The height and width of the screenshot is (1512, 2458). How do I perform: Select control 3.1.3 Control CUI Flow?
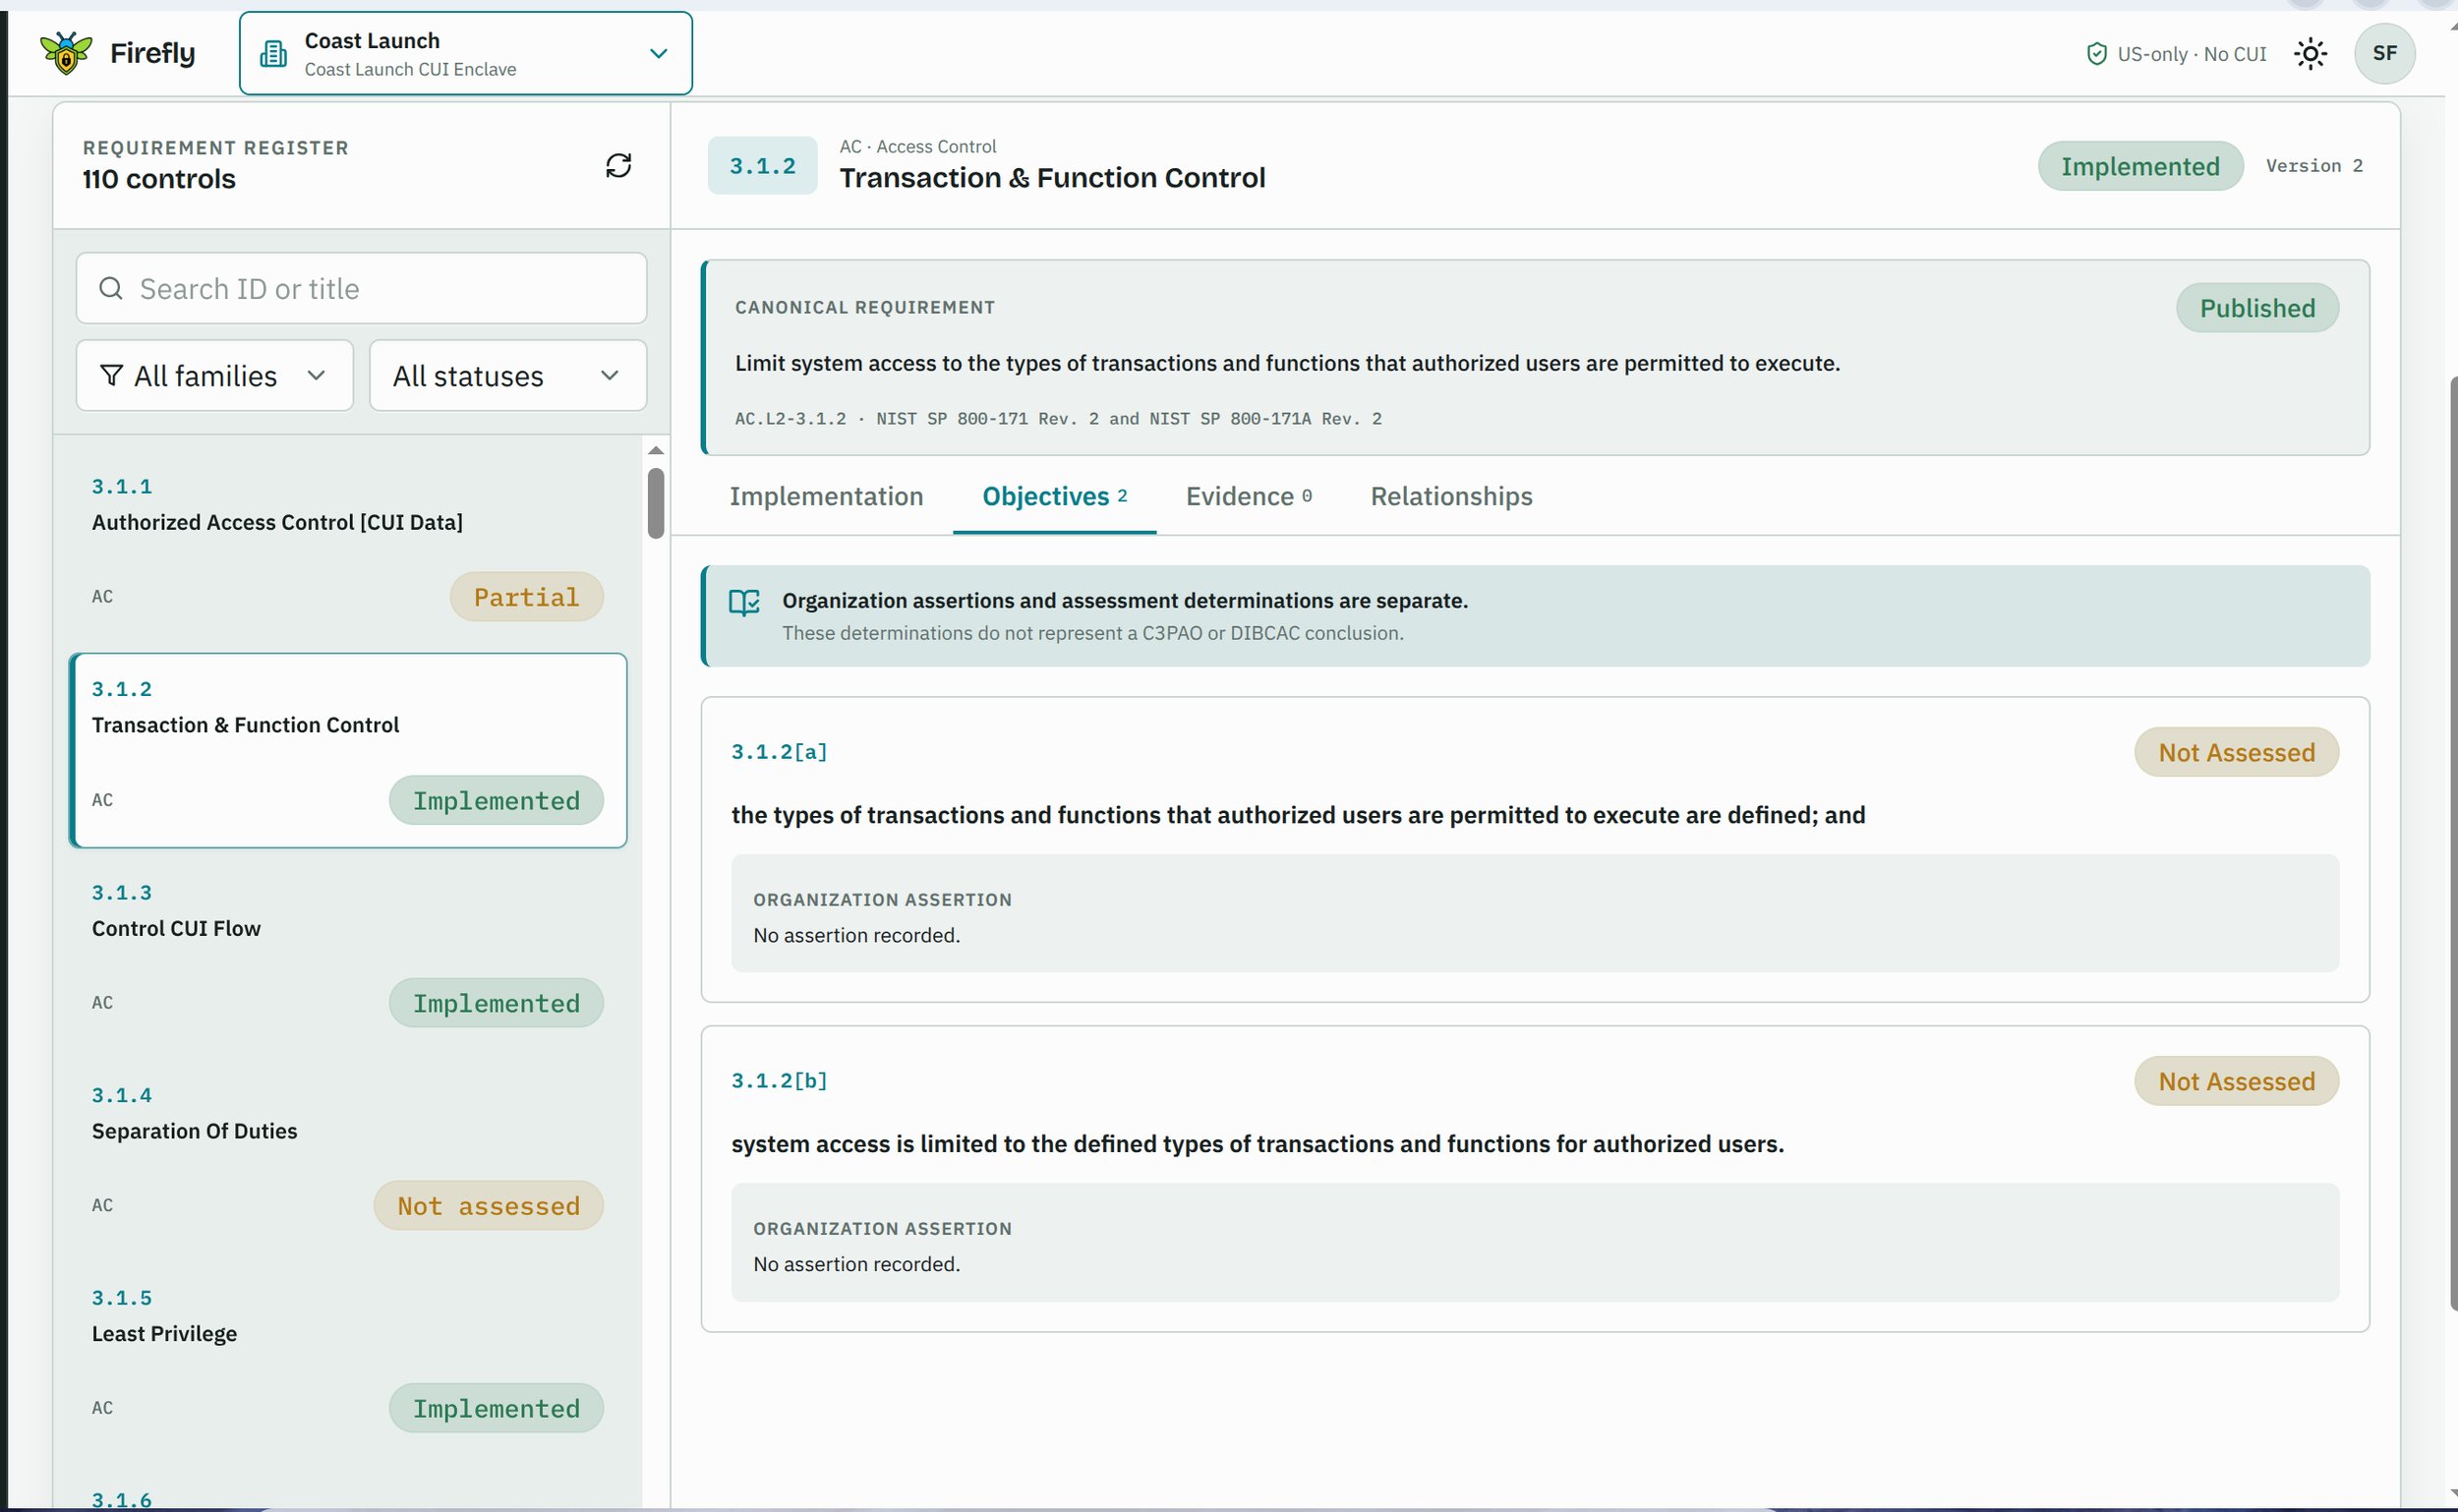tap(347, 953)
